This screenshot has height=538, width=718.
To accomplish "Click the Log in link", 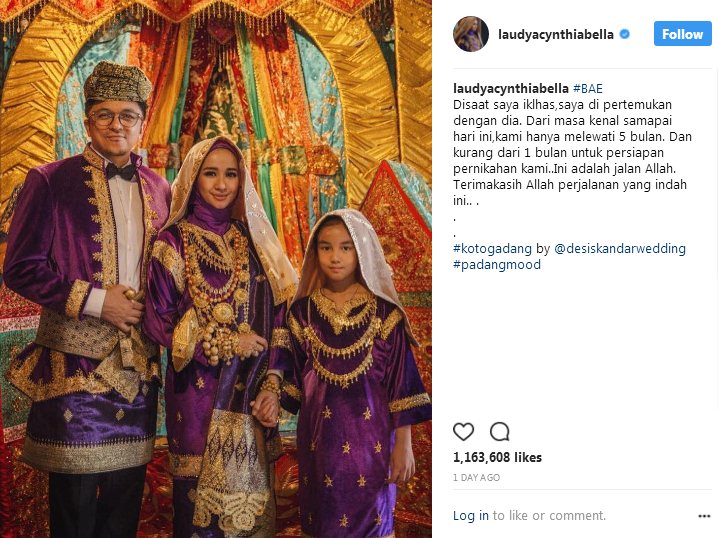I will coord(471,516).
